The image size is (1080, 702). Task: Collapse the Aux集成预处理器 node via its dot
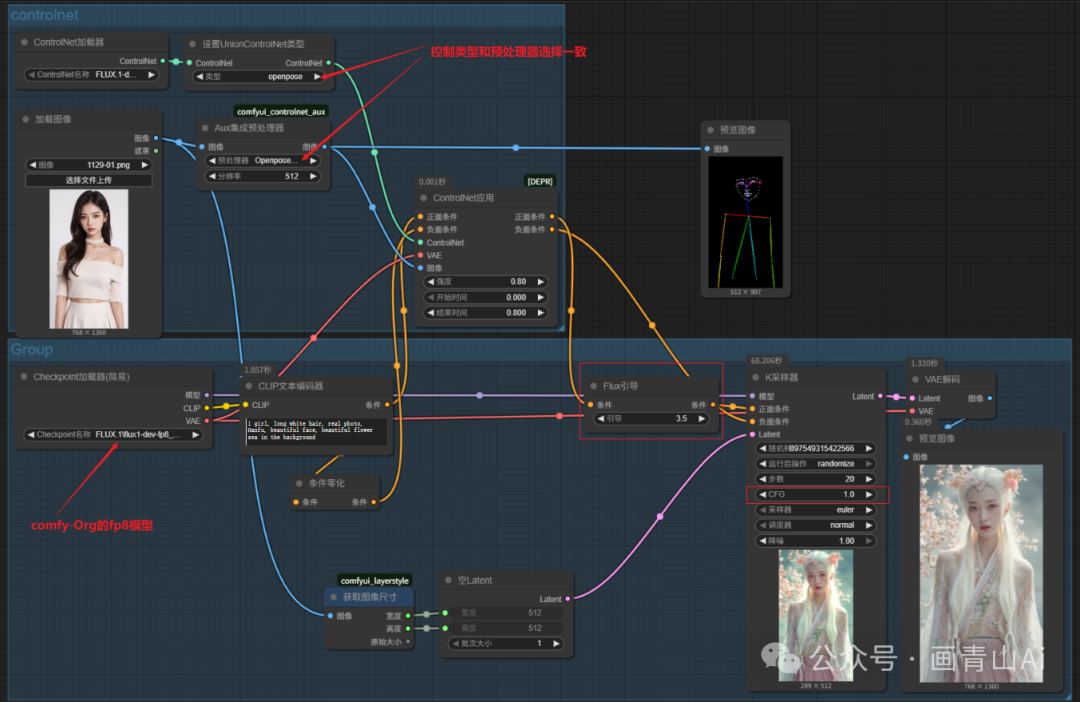point(205,128)
